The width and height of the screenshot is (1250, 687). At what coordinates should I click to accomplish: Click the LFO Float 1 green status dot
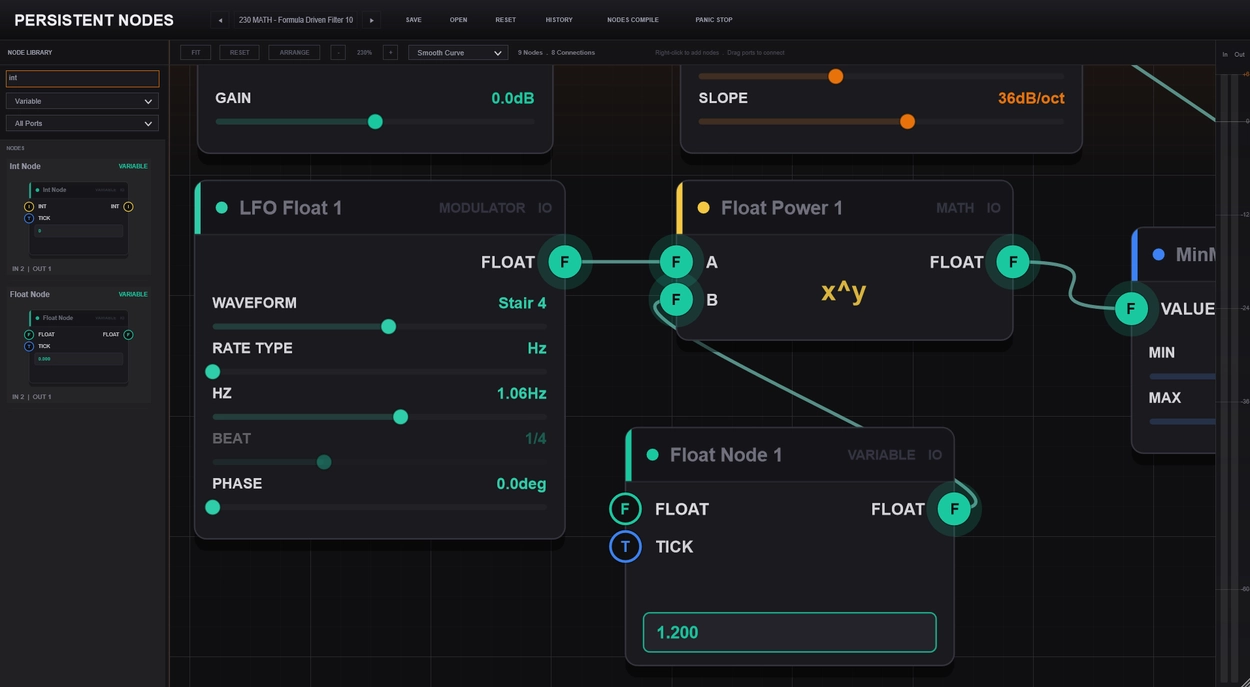tap(222, 208)
